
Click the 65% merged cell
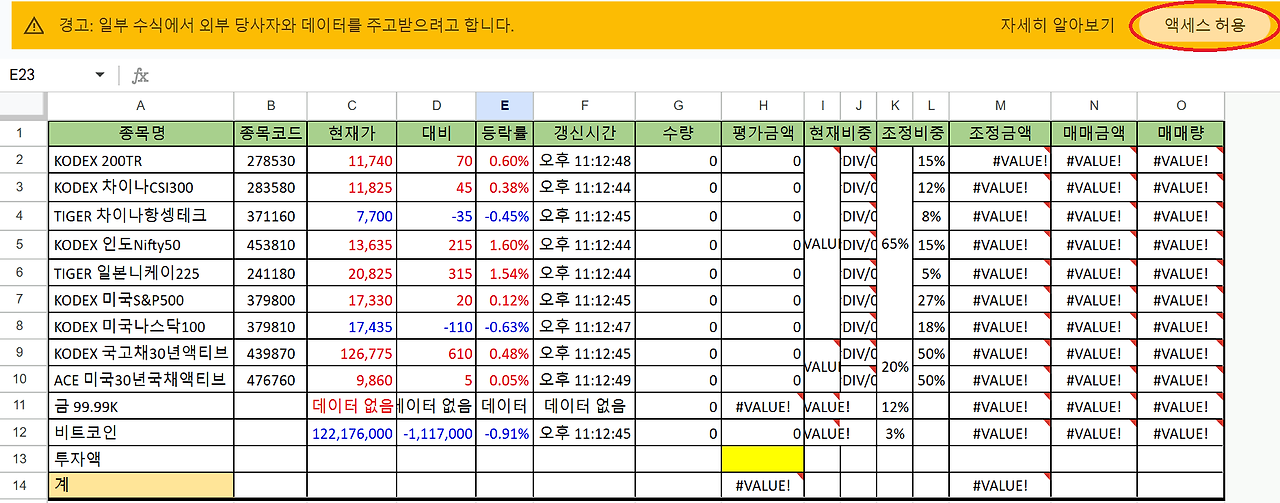pos(895,244)
